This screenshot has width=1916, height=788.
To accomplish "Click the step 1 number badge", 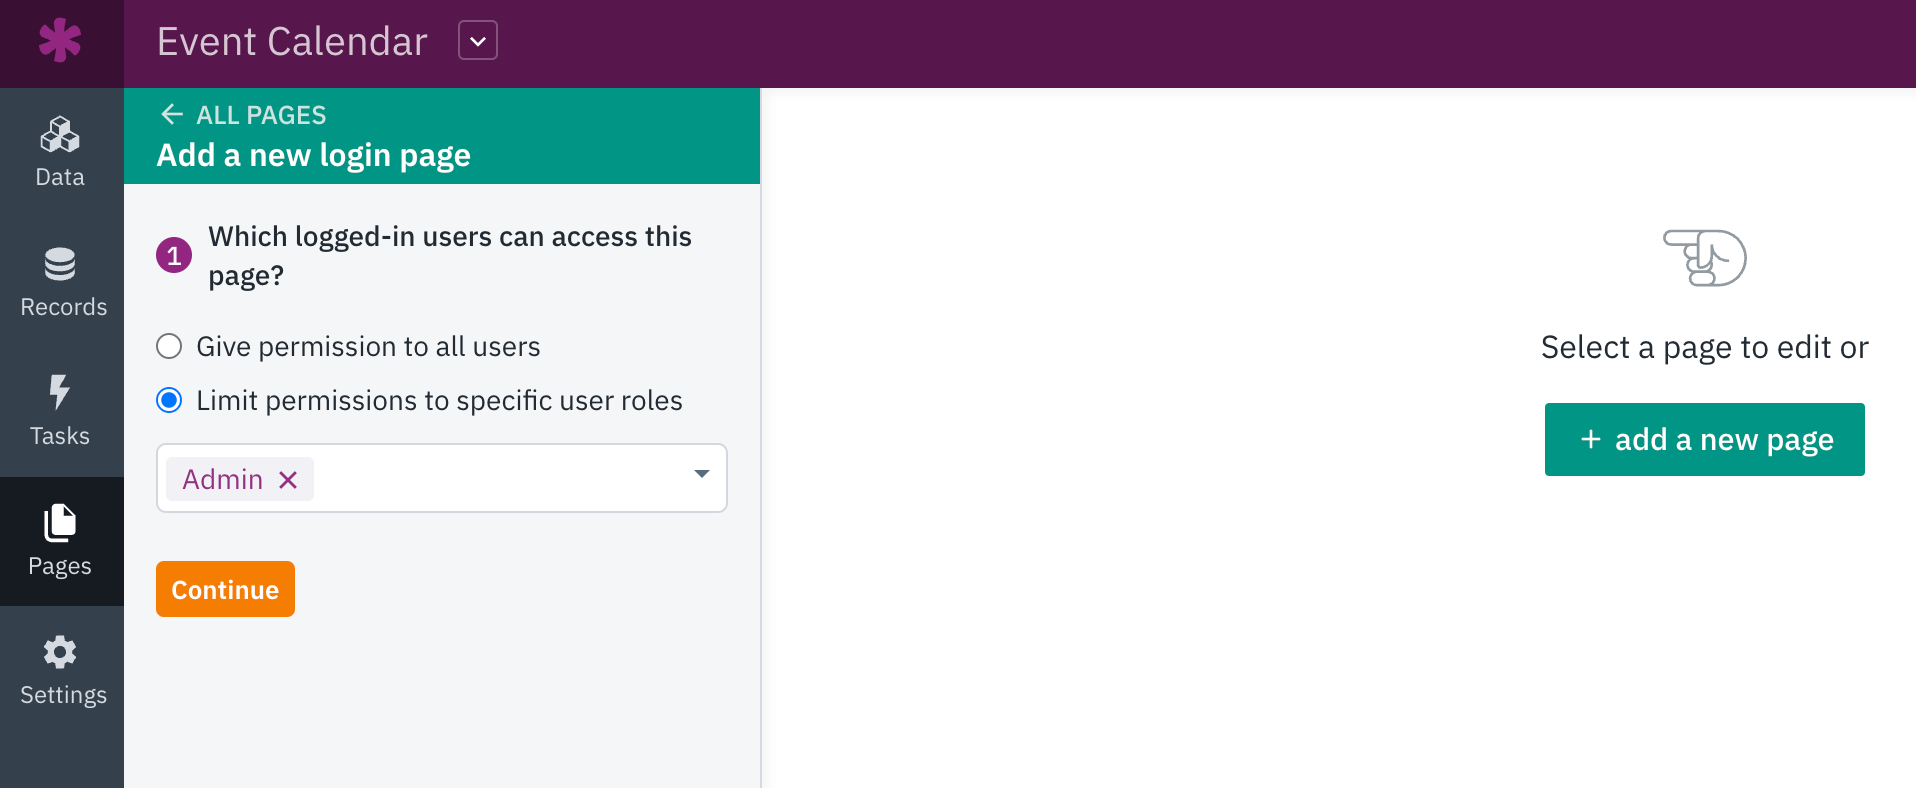I will [174, 256].
